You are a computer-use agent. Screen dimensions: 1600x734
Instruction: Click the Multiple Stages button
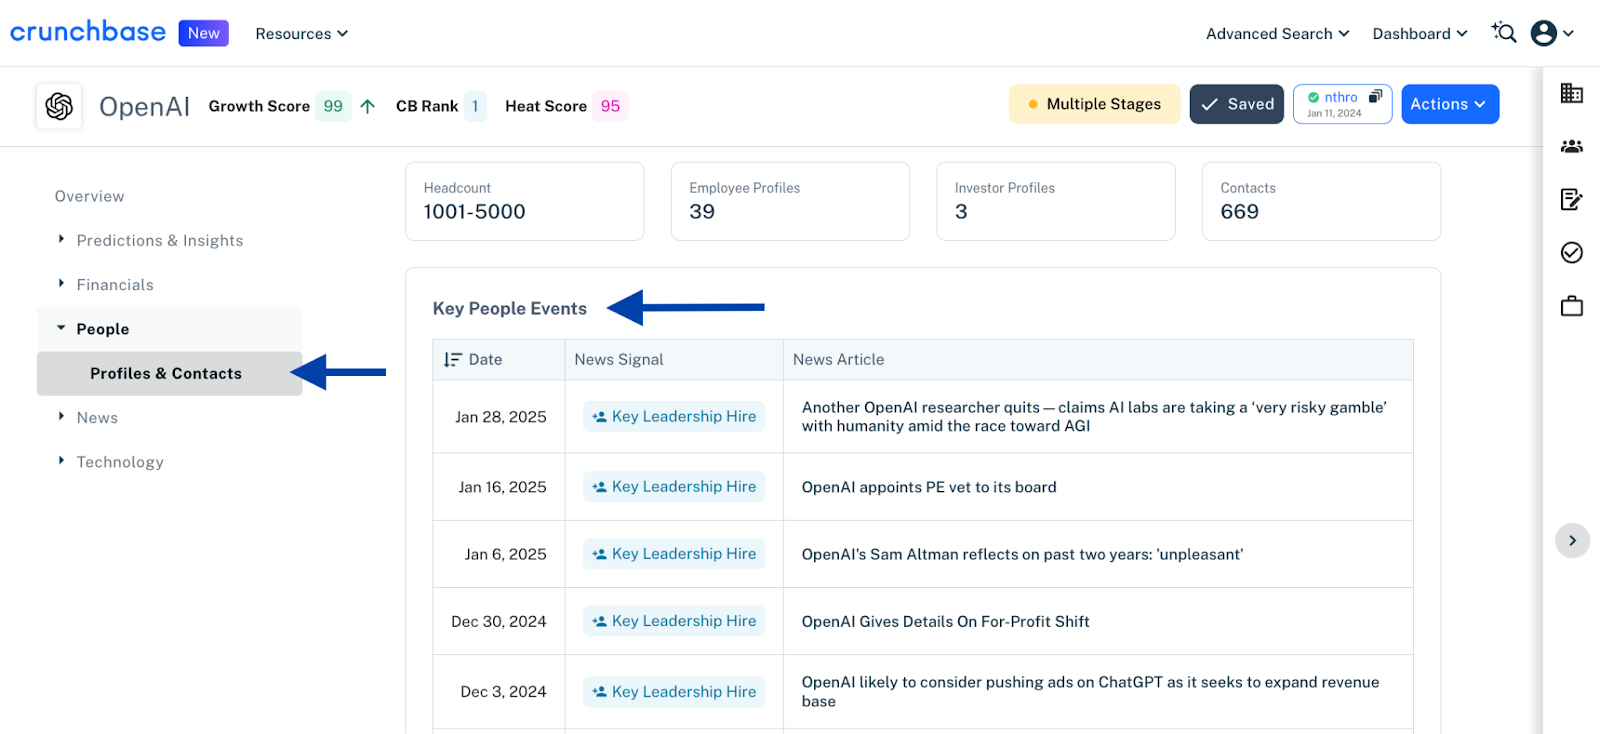1094,104
